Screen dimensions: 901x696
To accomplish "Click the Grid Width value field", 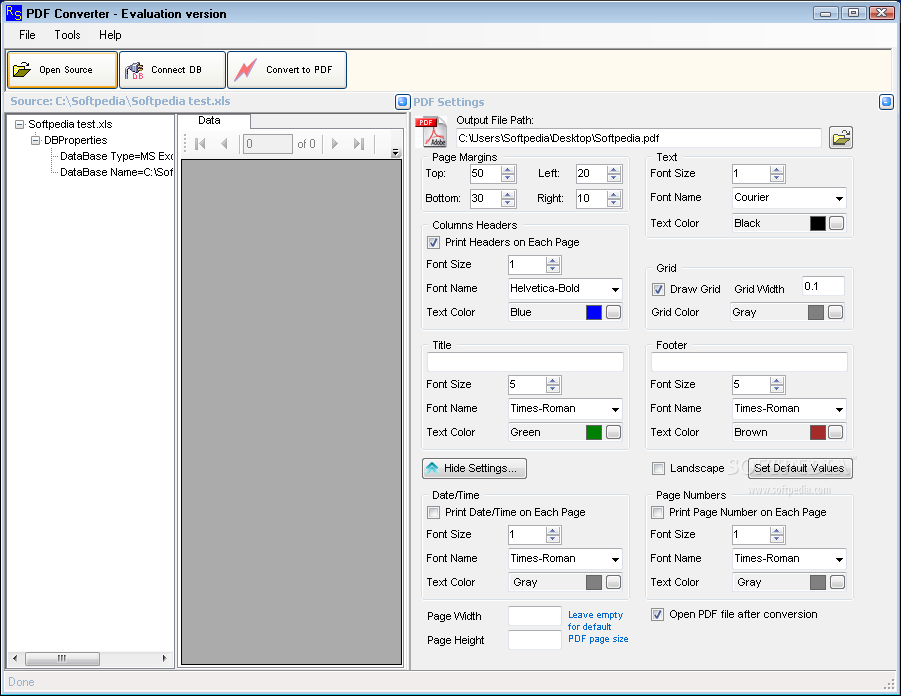I will (823, 286).
